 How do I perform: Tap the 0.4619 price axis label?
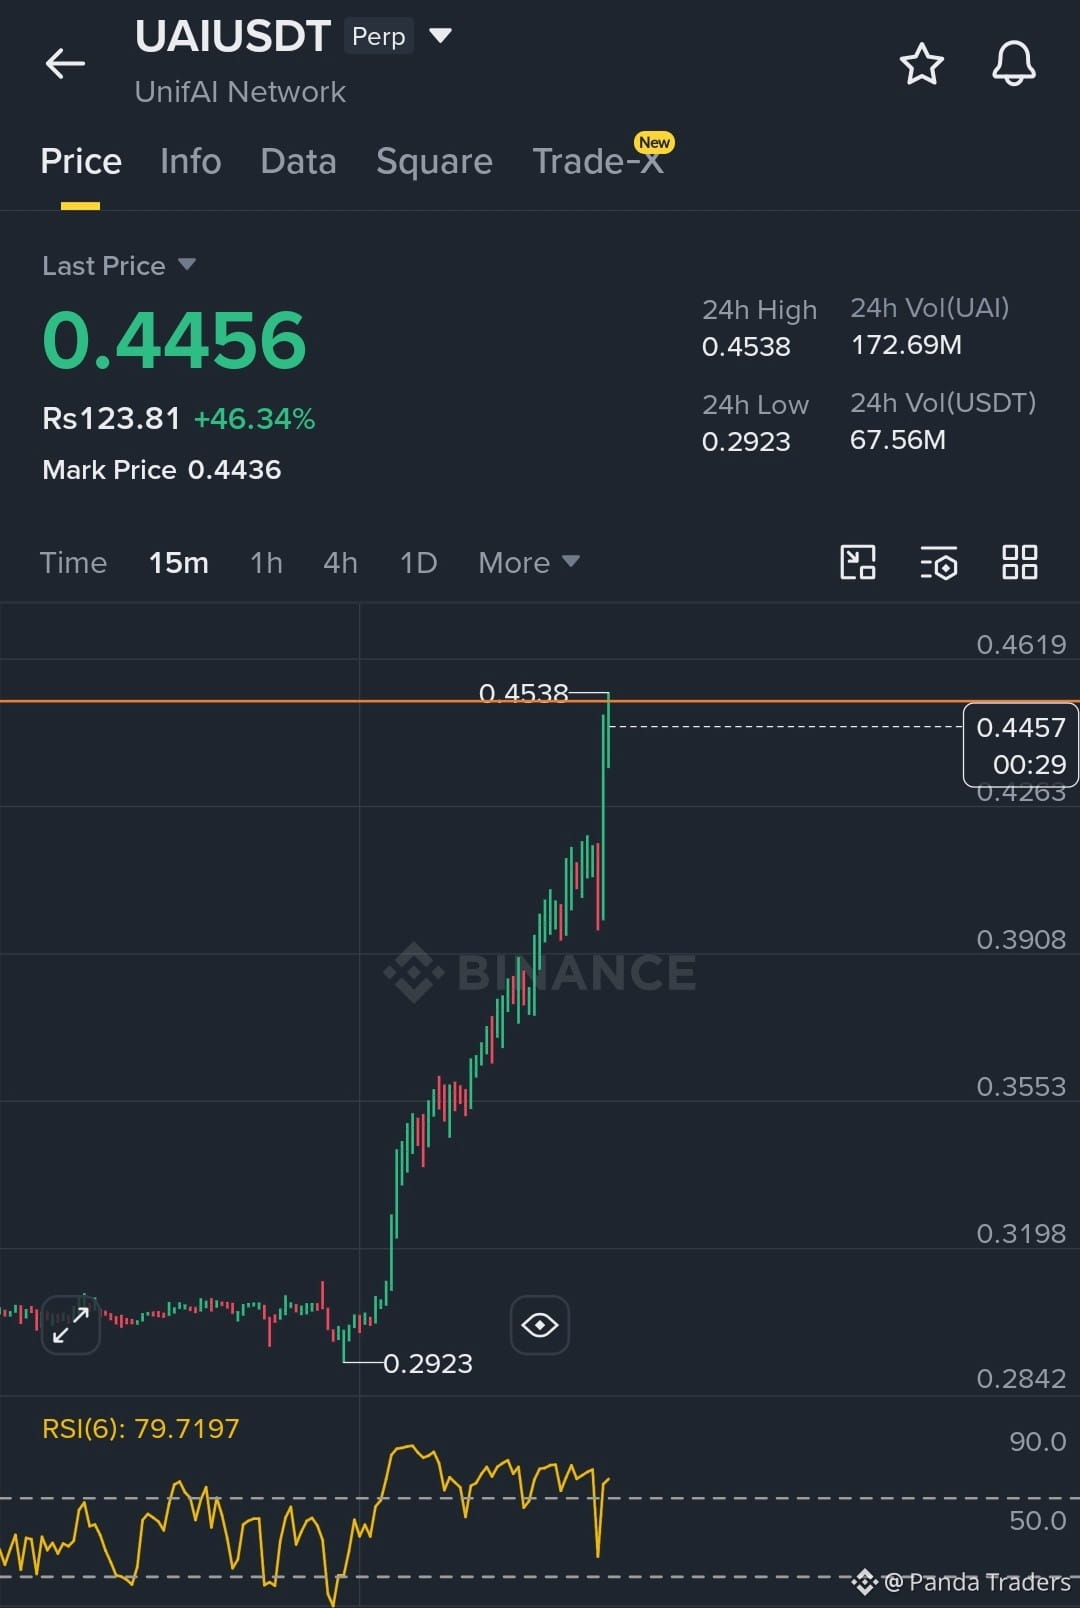(1021, 645)
